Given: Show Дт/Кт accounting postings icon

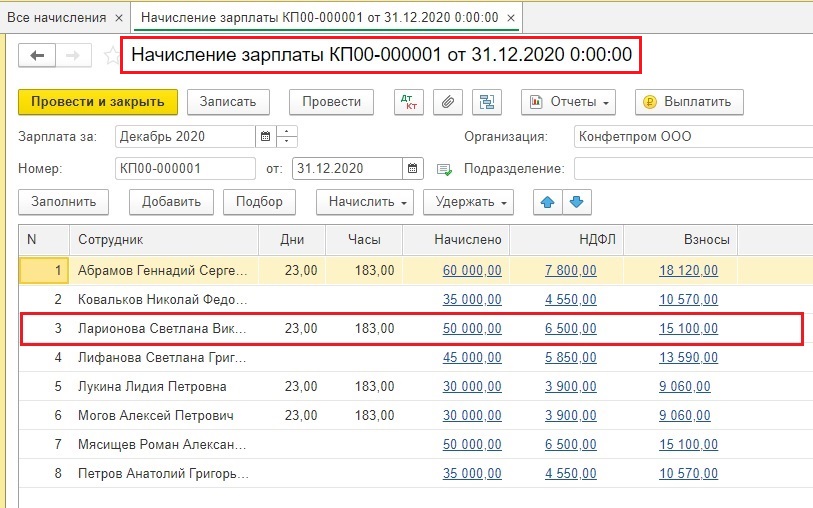Looking at the screenshot, I should click(409, 102).
